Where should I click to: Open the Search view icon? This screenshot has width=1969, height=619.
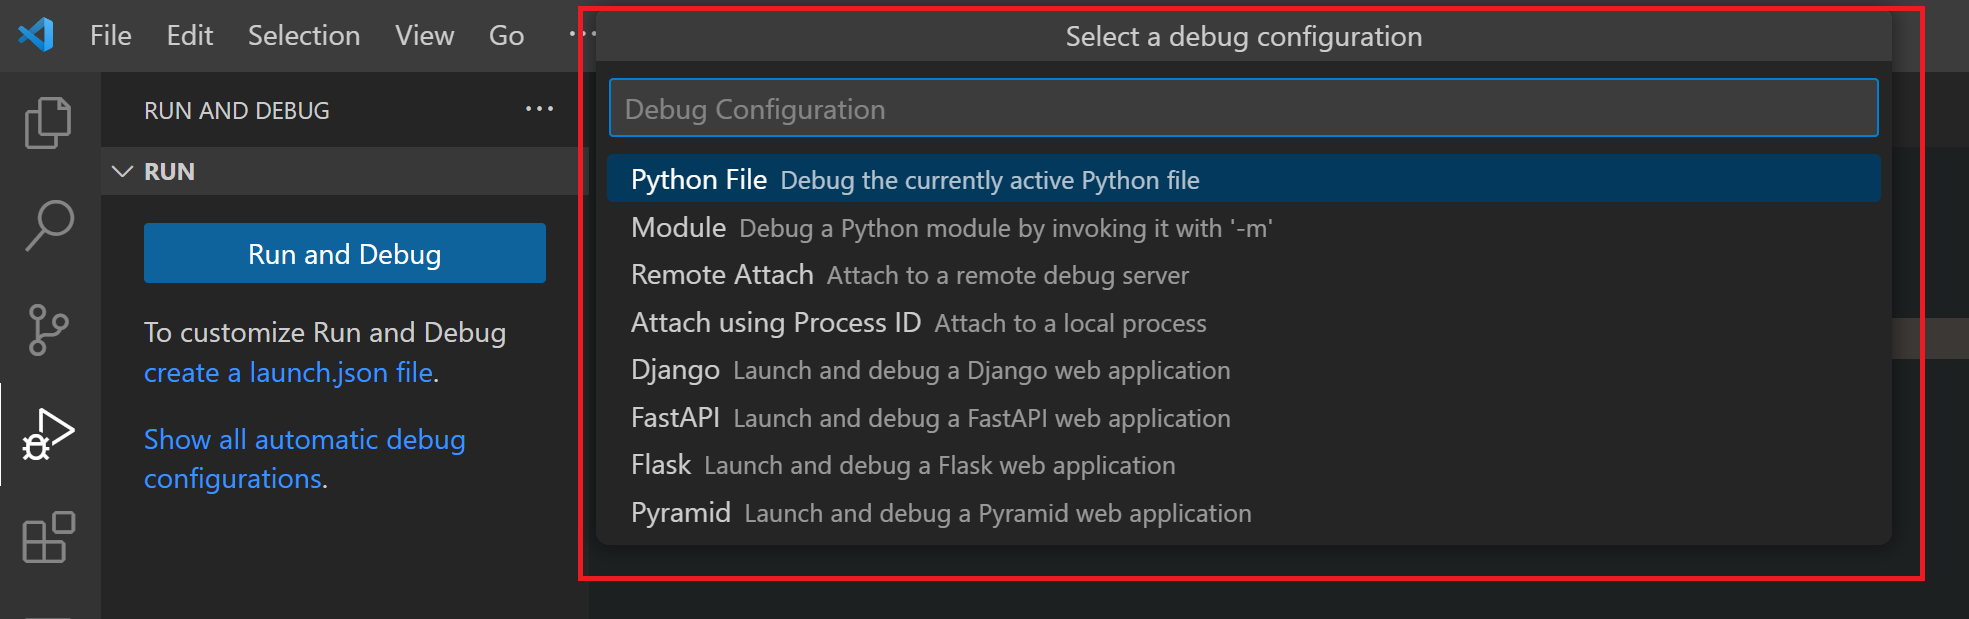(x=48, y=226)
